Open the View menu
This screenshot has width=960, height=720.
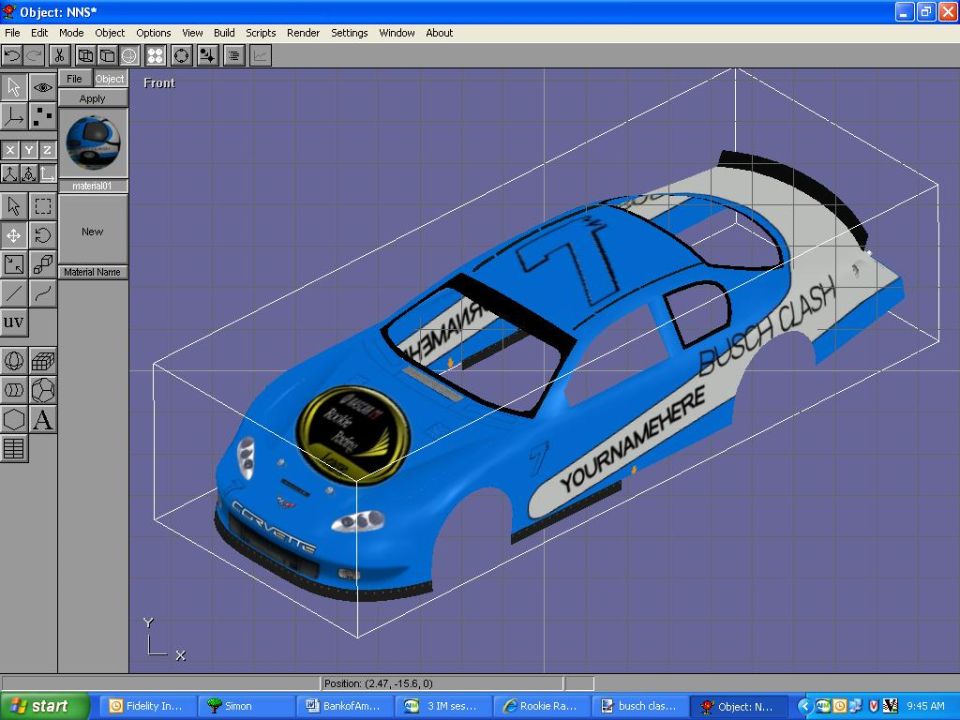pos(192,33)
